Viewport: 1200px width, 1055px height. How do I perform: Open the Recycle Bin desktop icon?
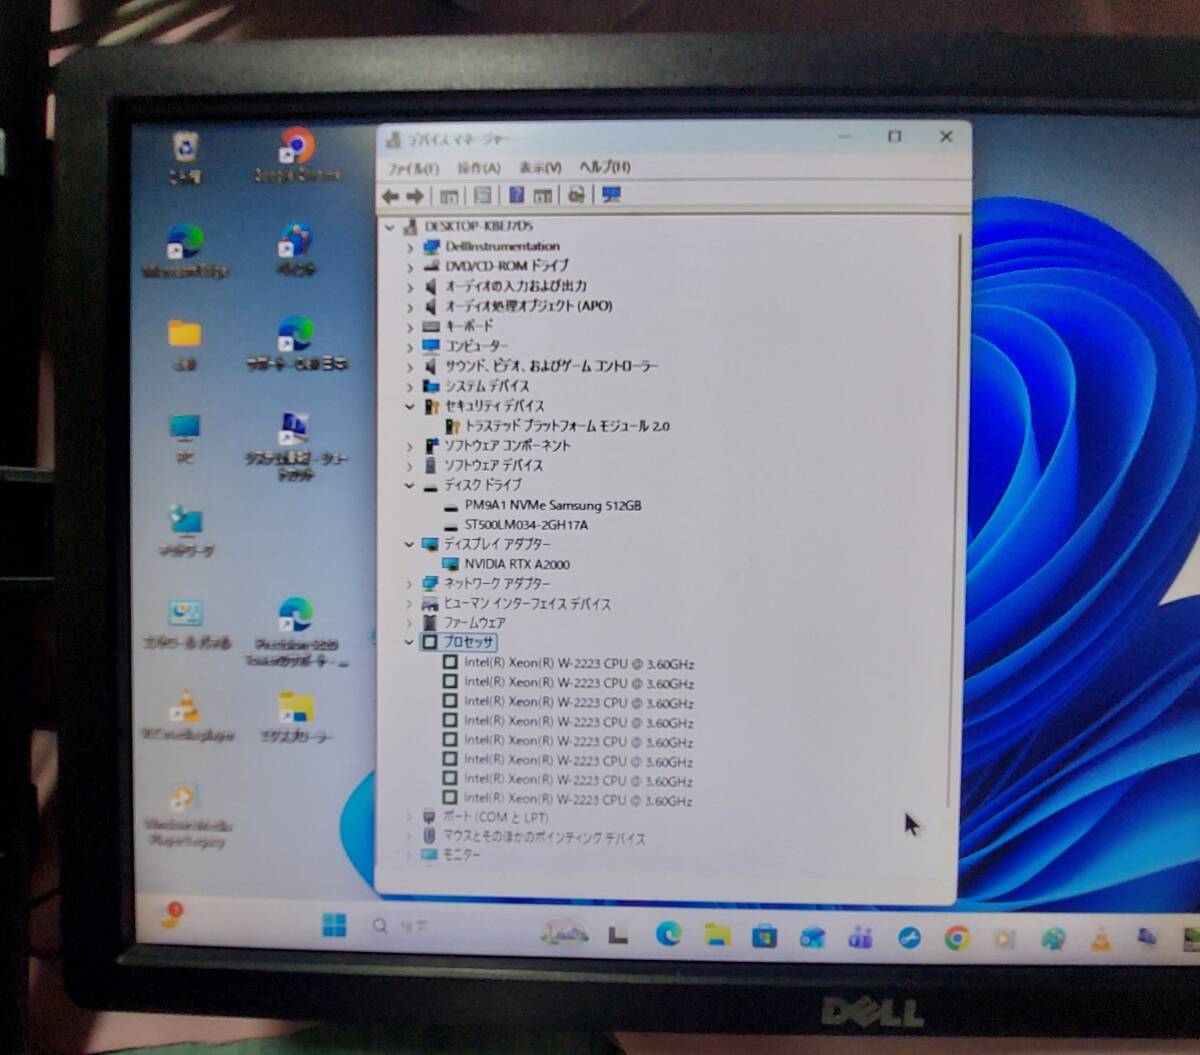185,156
